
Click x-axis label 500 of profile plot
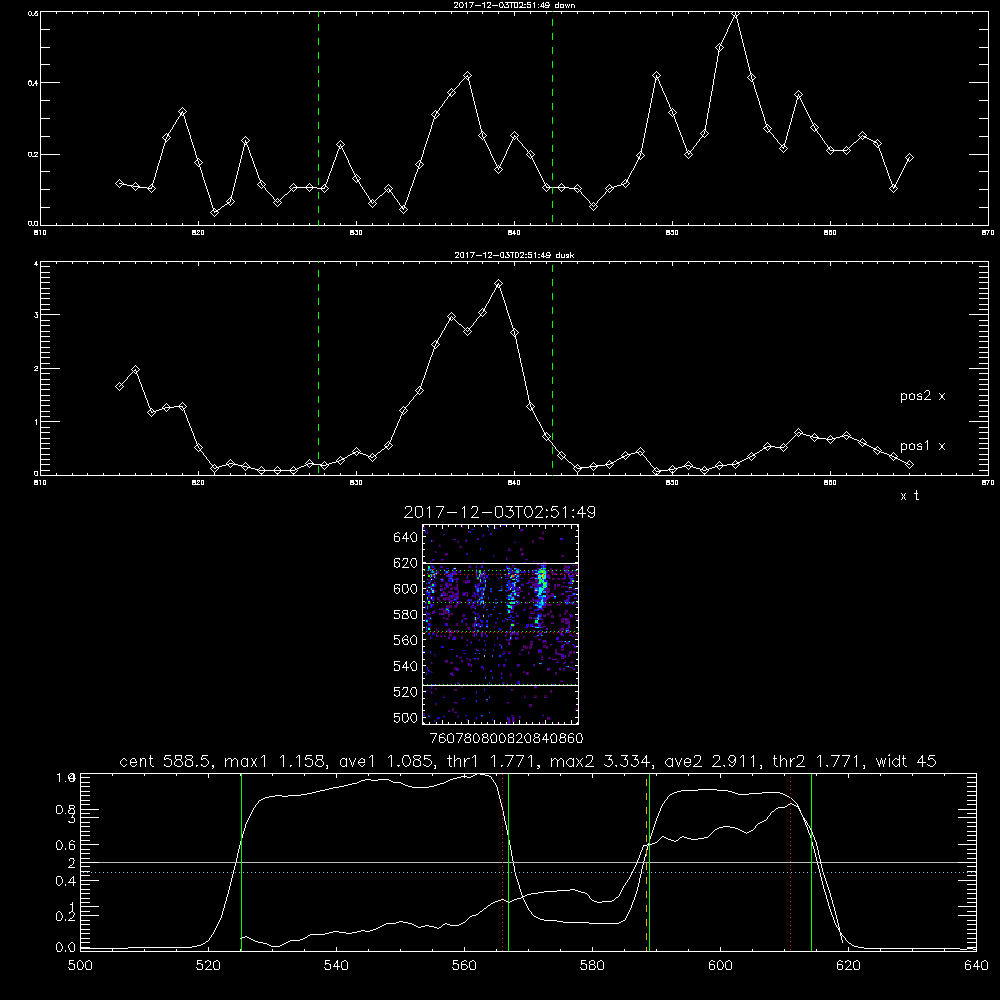tap(80, 966)
